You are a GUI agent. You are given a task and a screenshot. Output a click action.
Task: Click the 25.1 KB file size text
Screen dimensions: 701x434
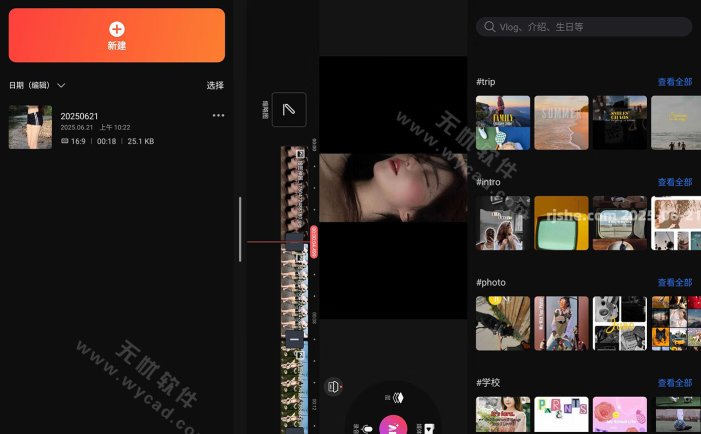pyautogui.click(x=140, y=141)
